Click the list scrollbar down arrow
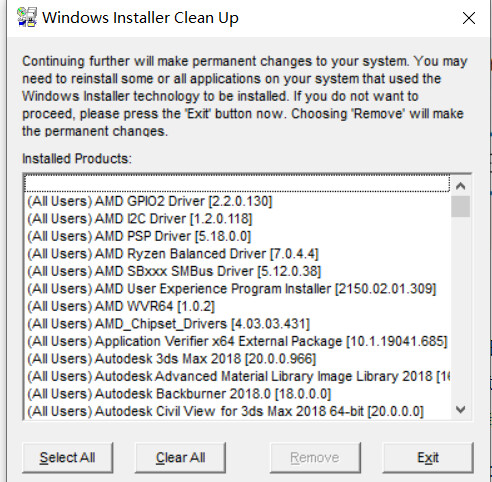The image size is (492, 482). [461, 410]
